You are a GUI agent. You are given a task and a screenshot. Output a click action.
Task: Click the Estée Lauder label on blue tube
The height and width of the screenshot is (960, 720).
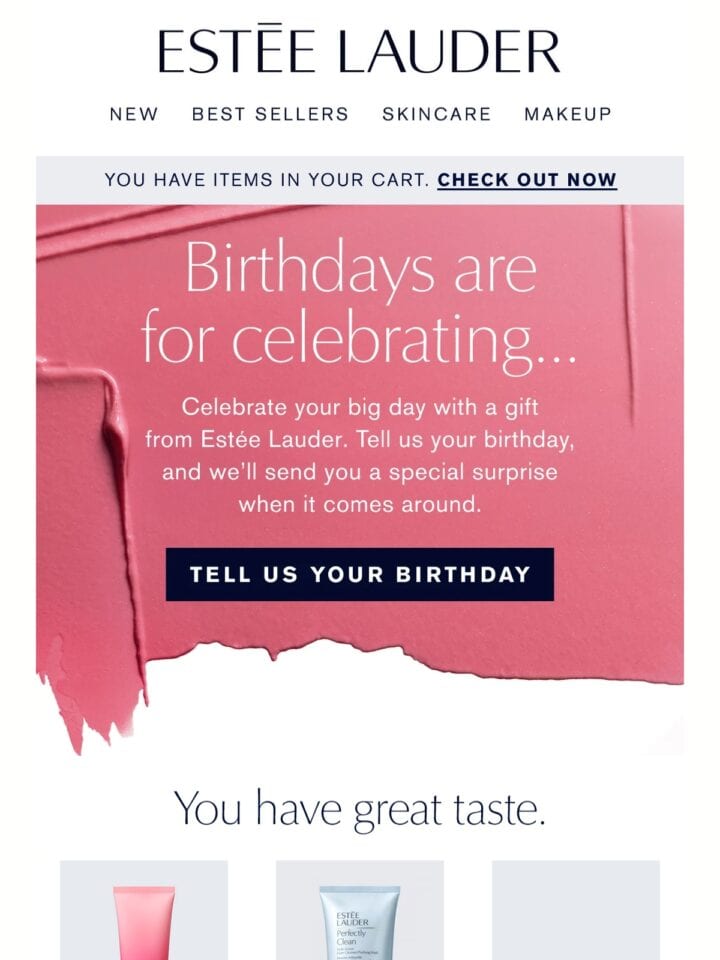pyautogui.click(x=352, y=919)
